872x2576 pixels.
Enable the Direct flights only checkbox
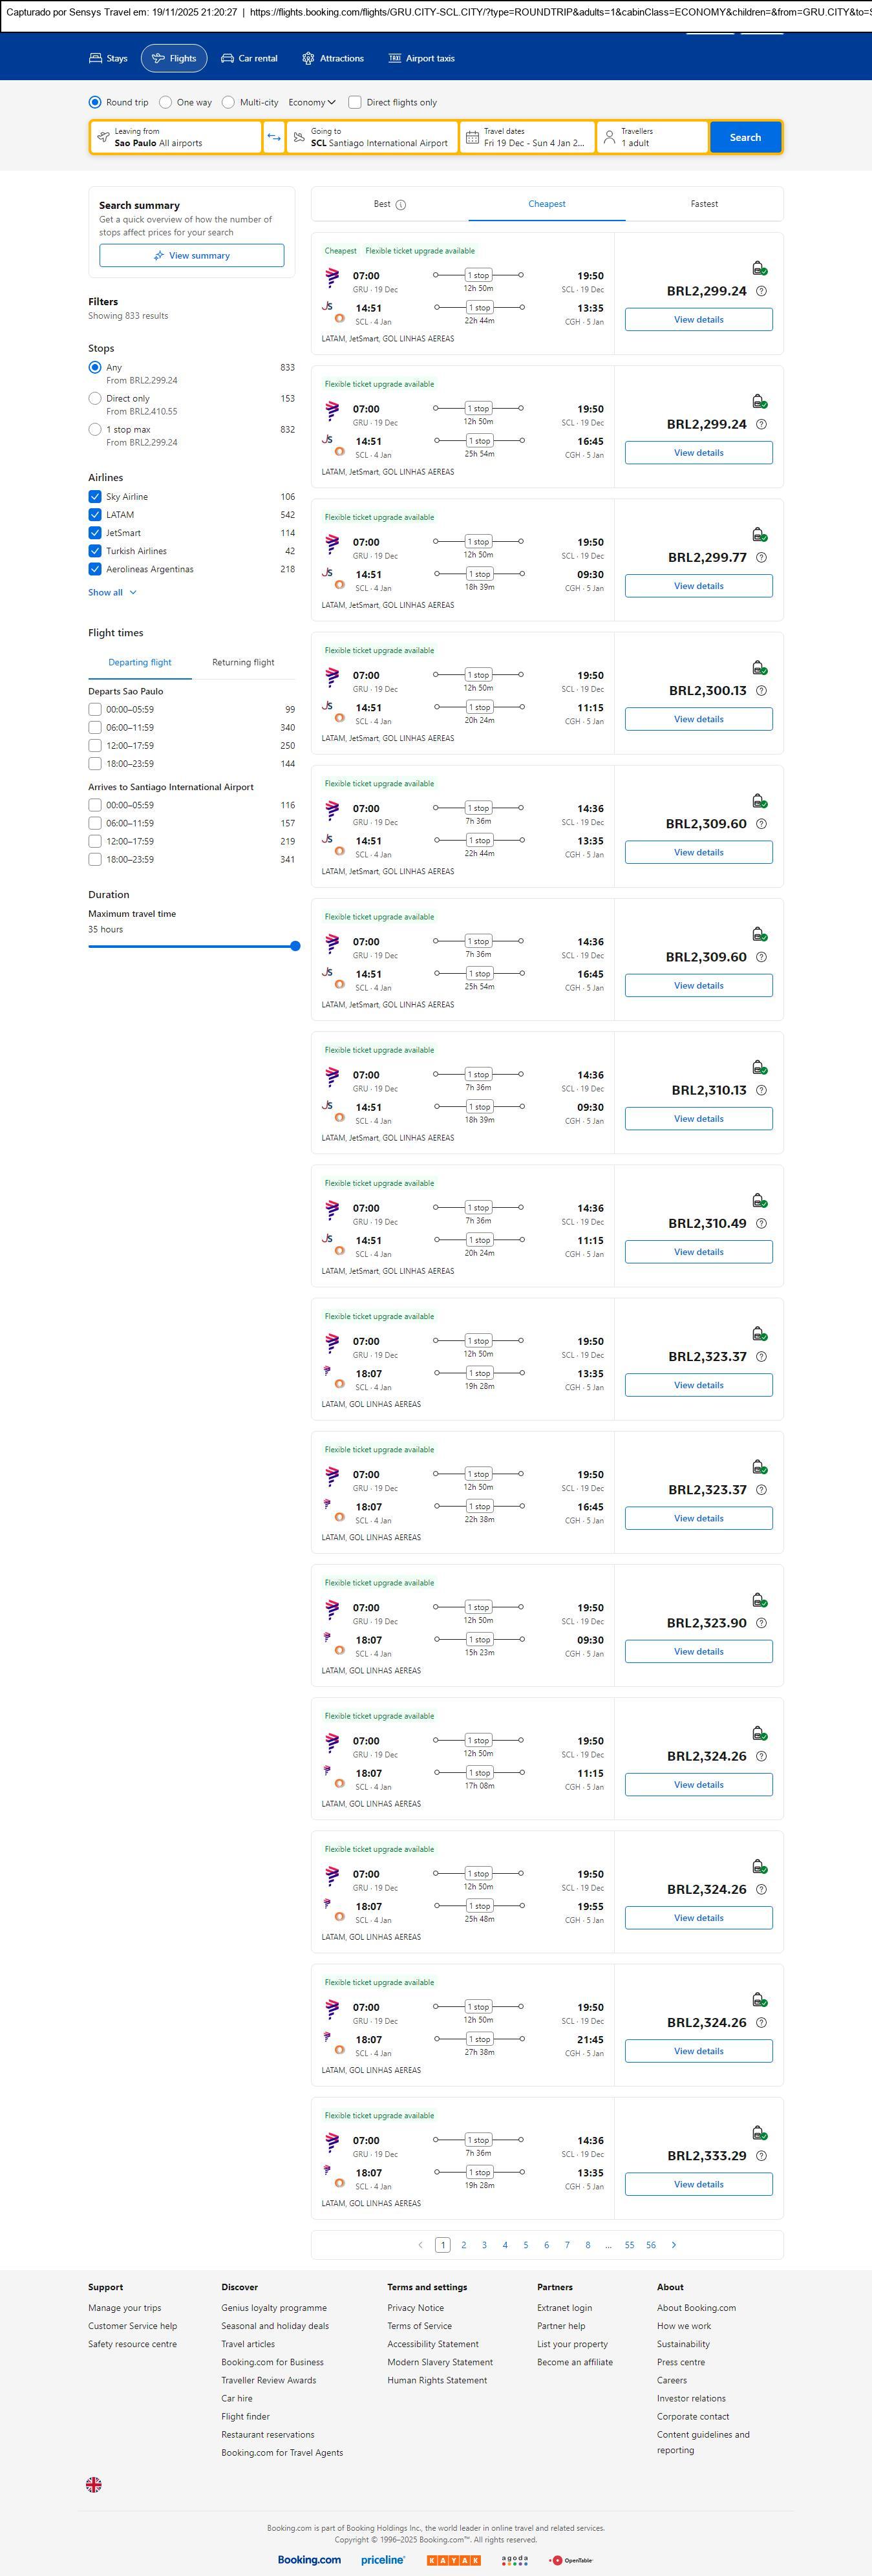tap(354, 102)
